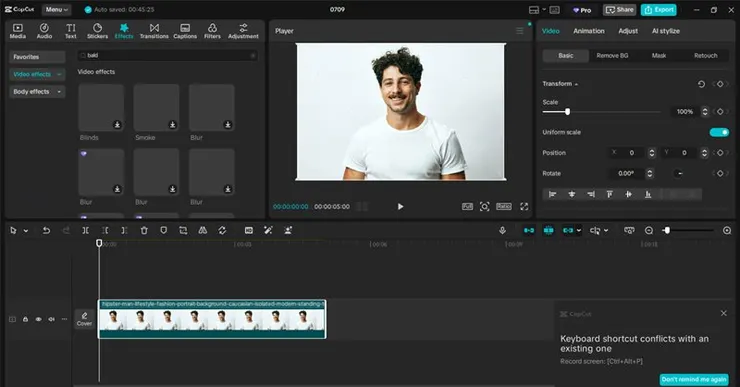Open the Captions panel
Screen dimensions: 740x387
[x=185, y=31]
